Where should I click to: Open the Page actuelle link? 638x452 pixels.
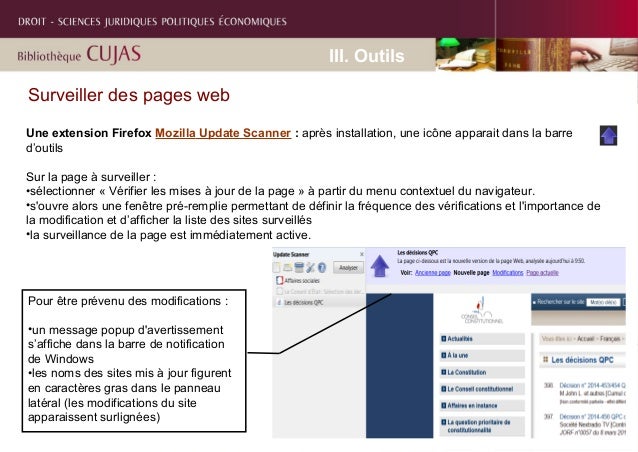[x=542, y=273]
